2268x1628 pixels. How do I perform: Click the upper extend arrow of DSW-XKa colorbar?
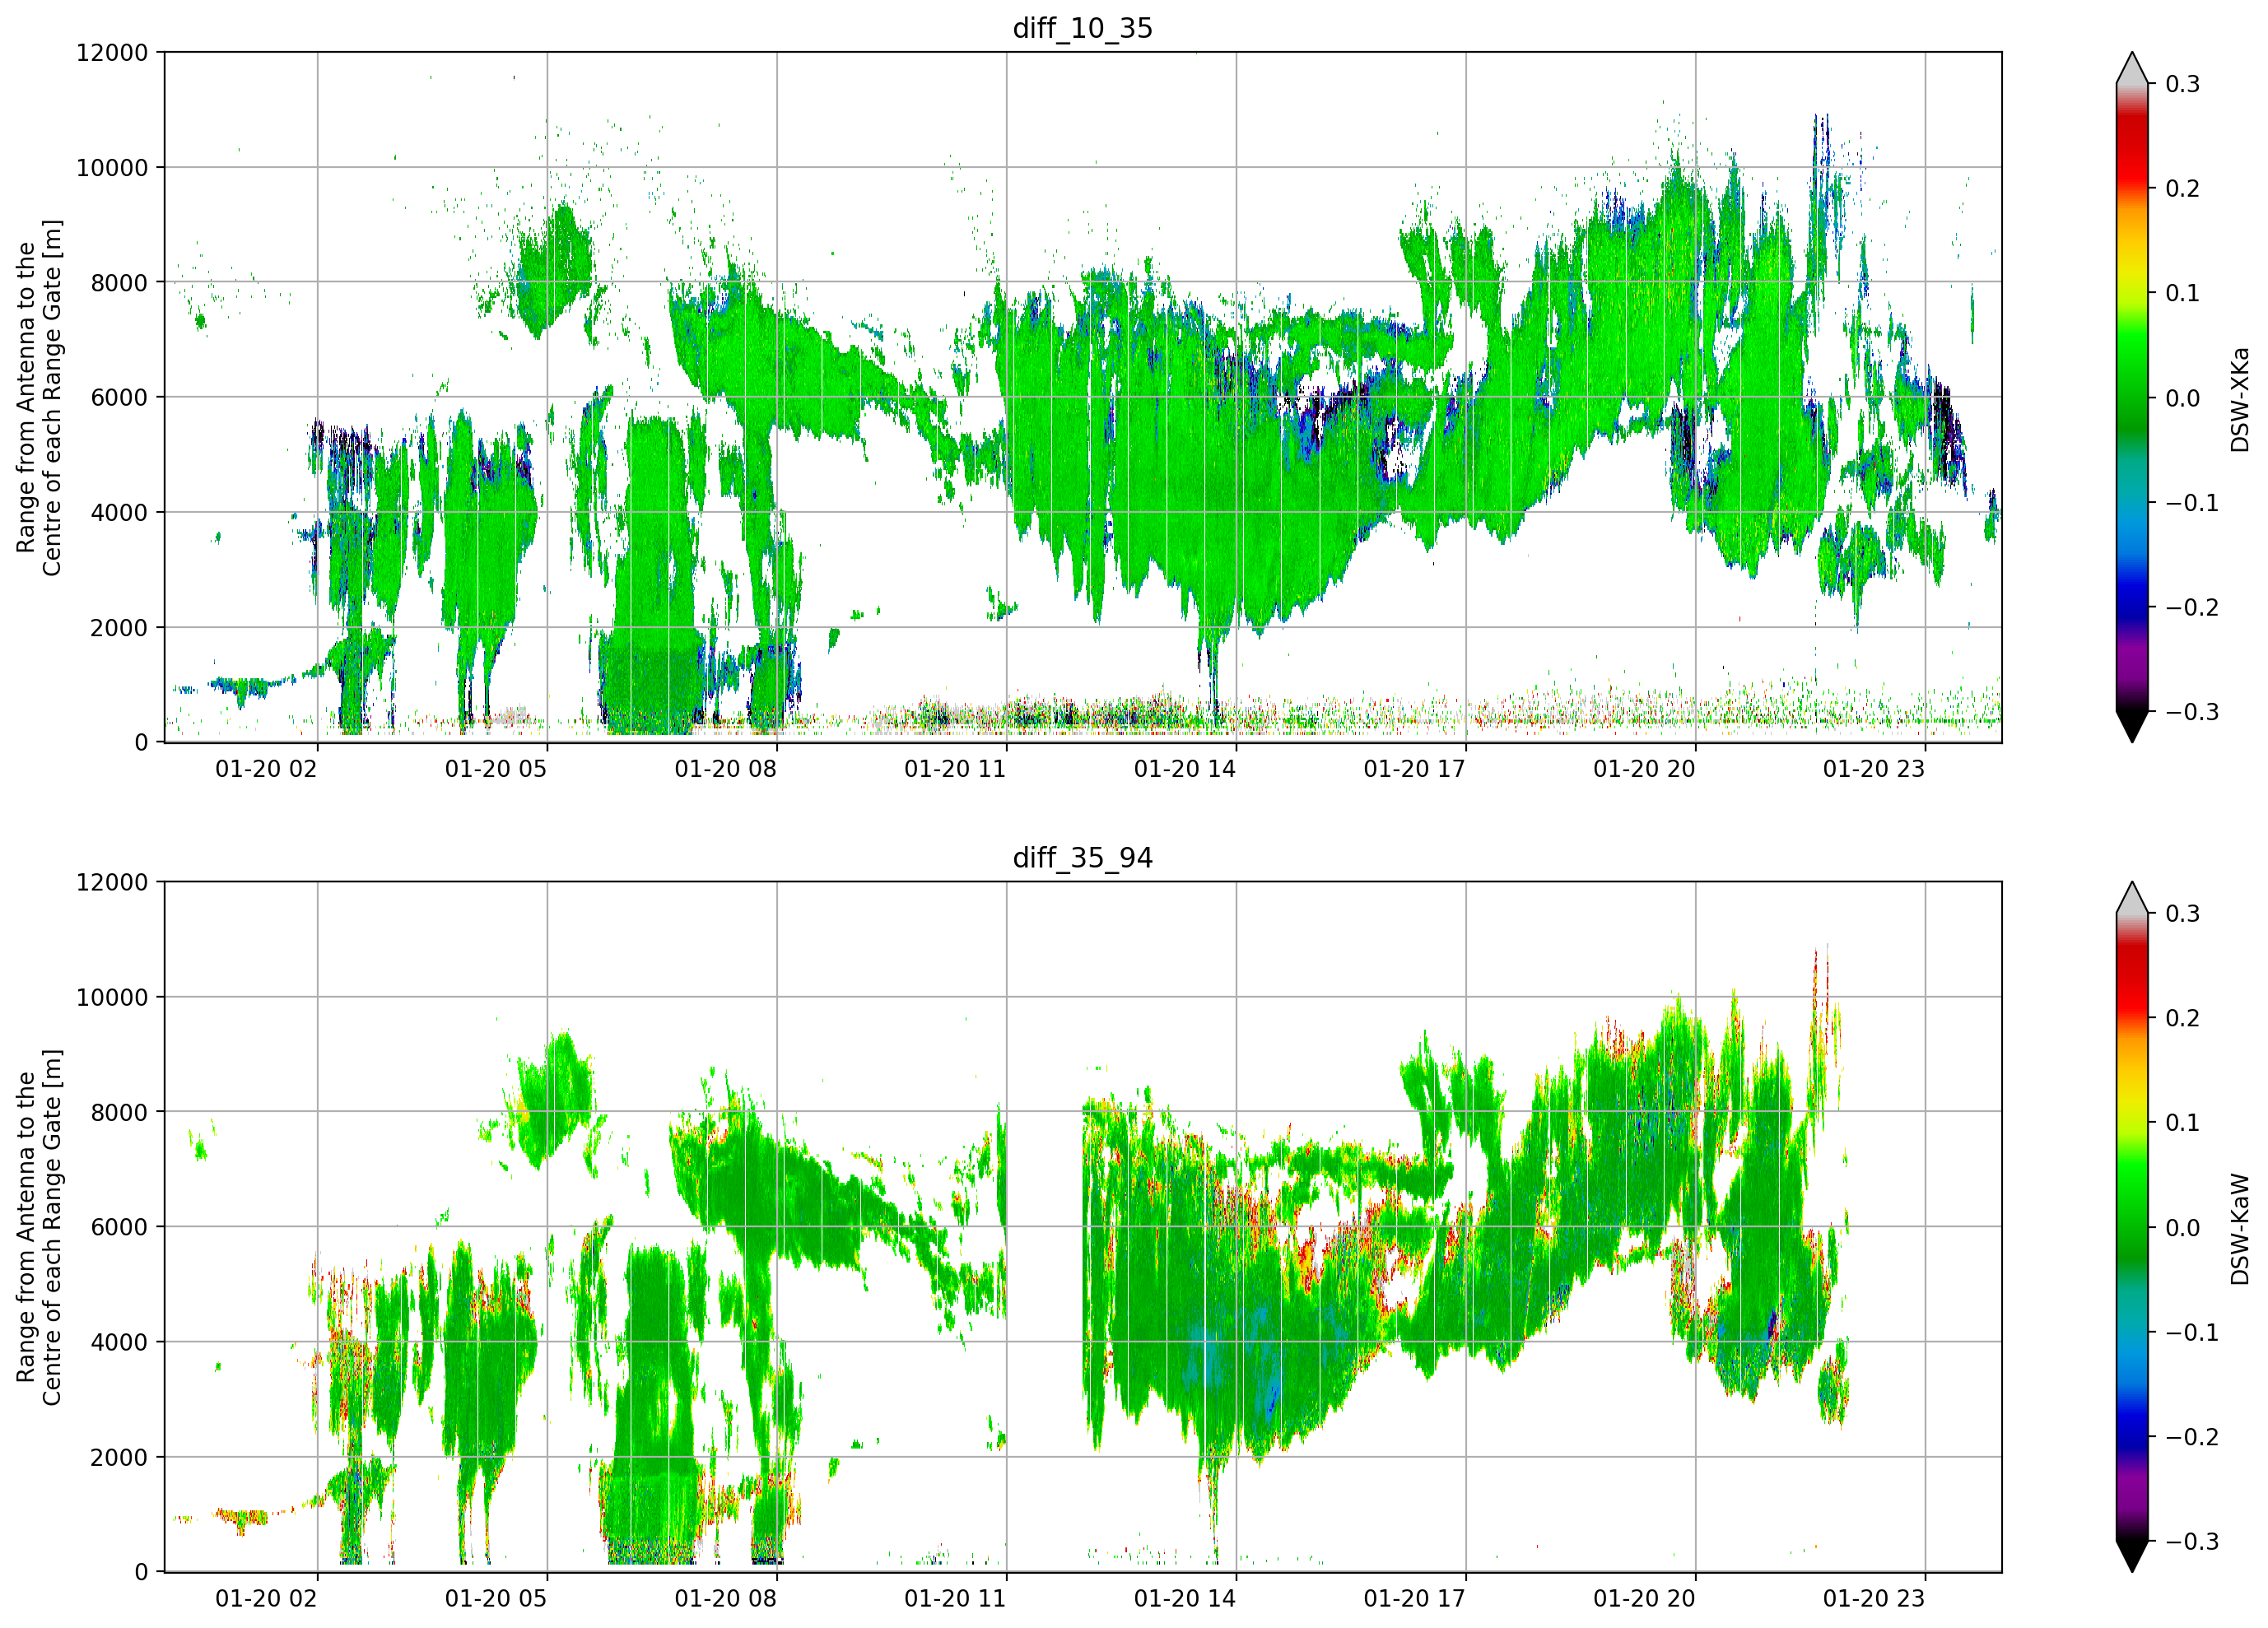[x=2132, y=69]
